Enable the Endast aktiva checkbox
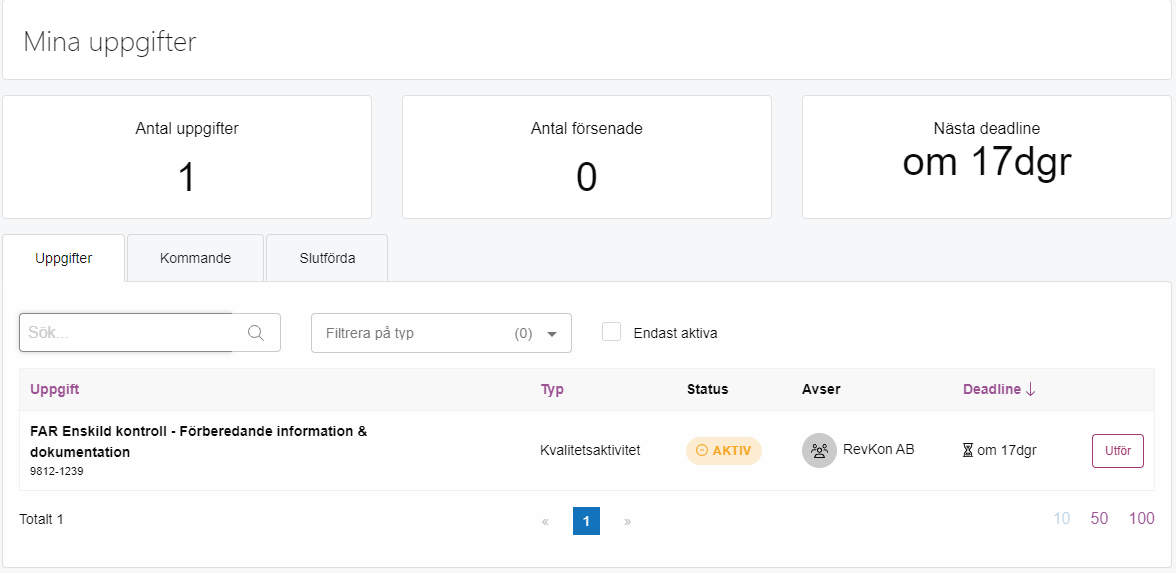Viewport: 1176px width, 573px height. [612, 332]
